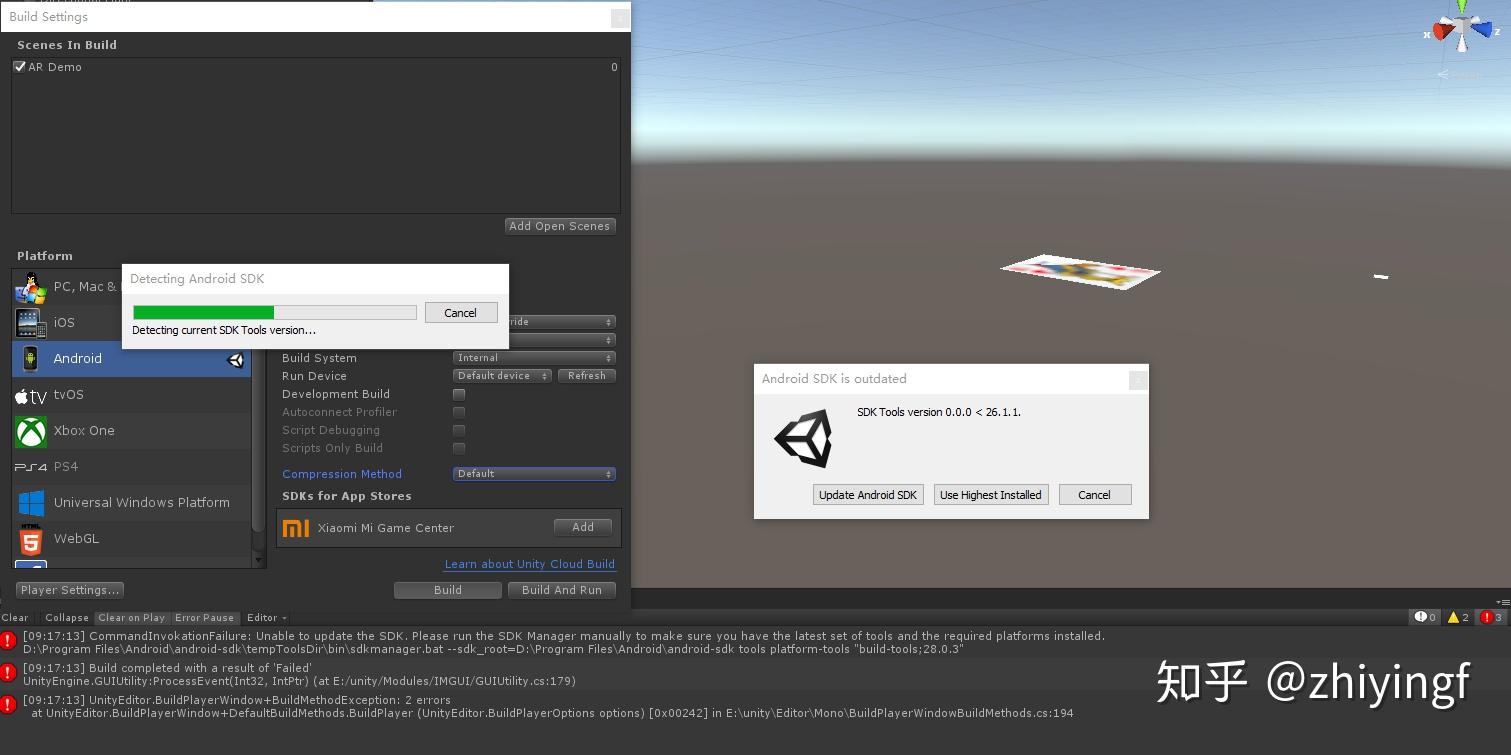Enable Scripts Only Build
Screen dimensions: 1511x755
(x=459, y=448)
